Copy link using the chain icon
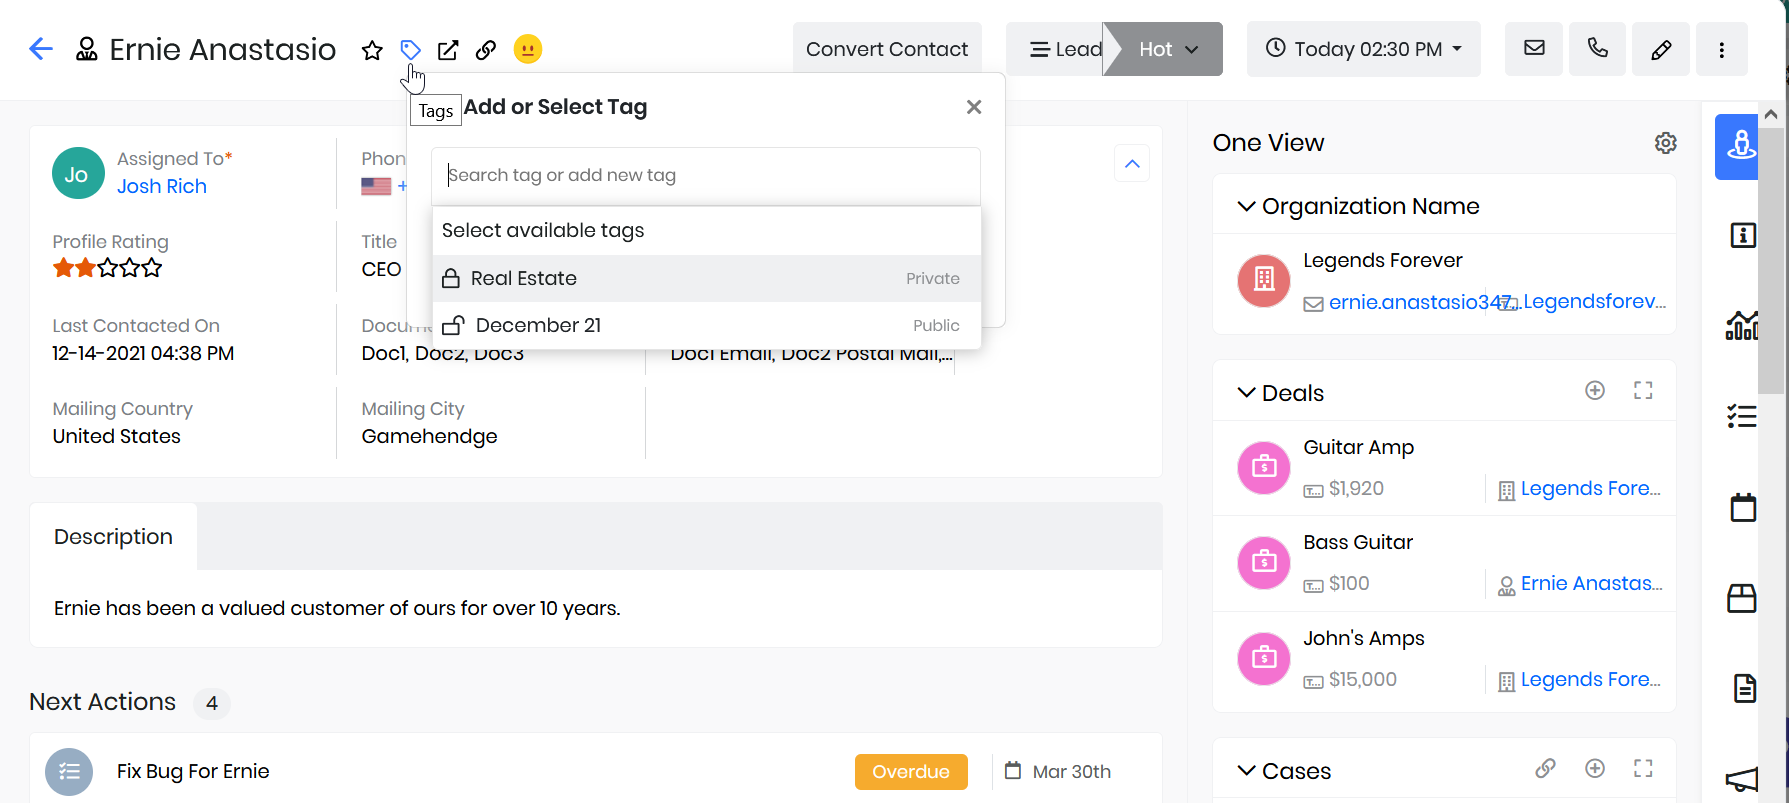The image size is (1789, 803). (486, 50)
